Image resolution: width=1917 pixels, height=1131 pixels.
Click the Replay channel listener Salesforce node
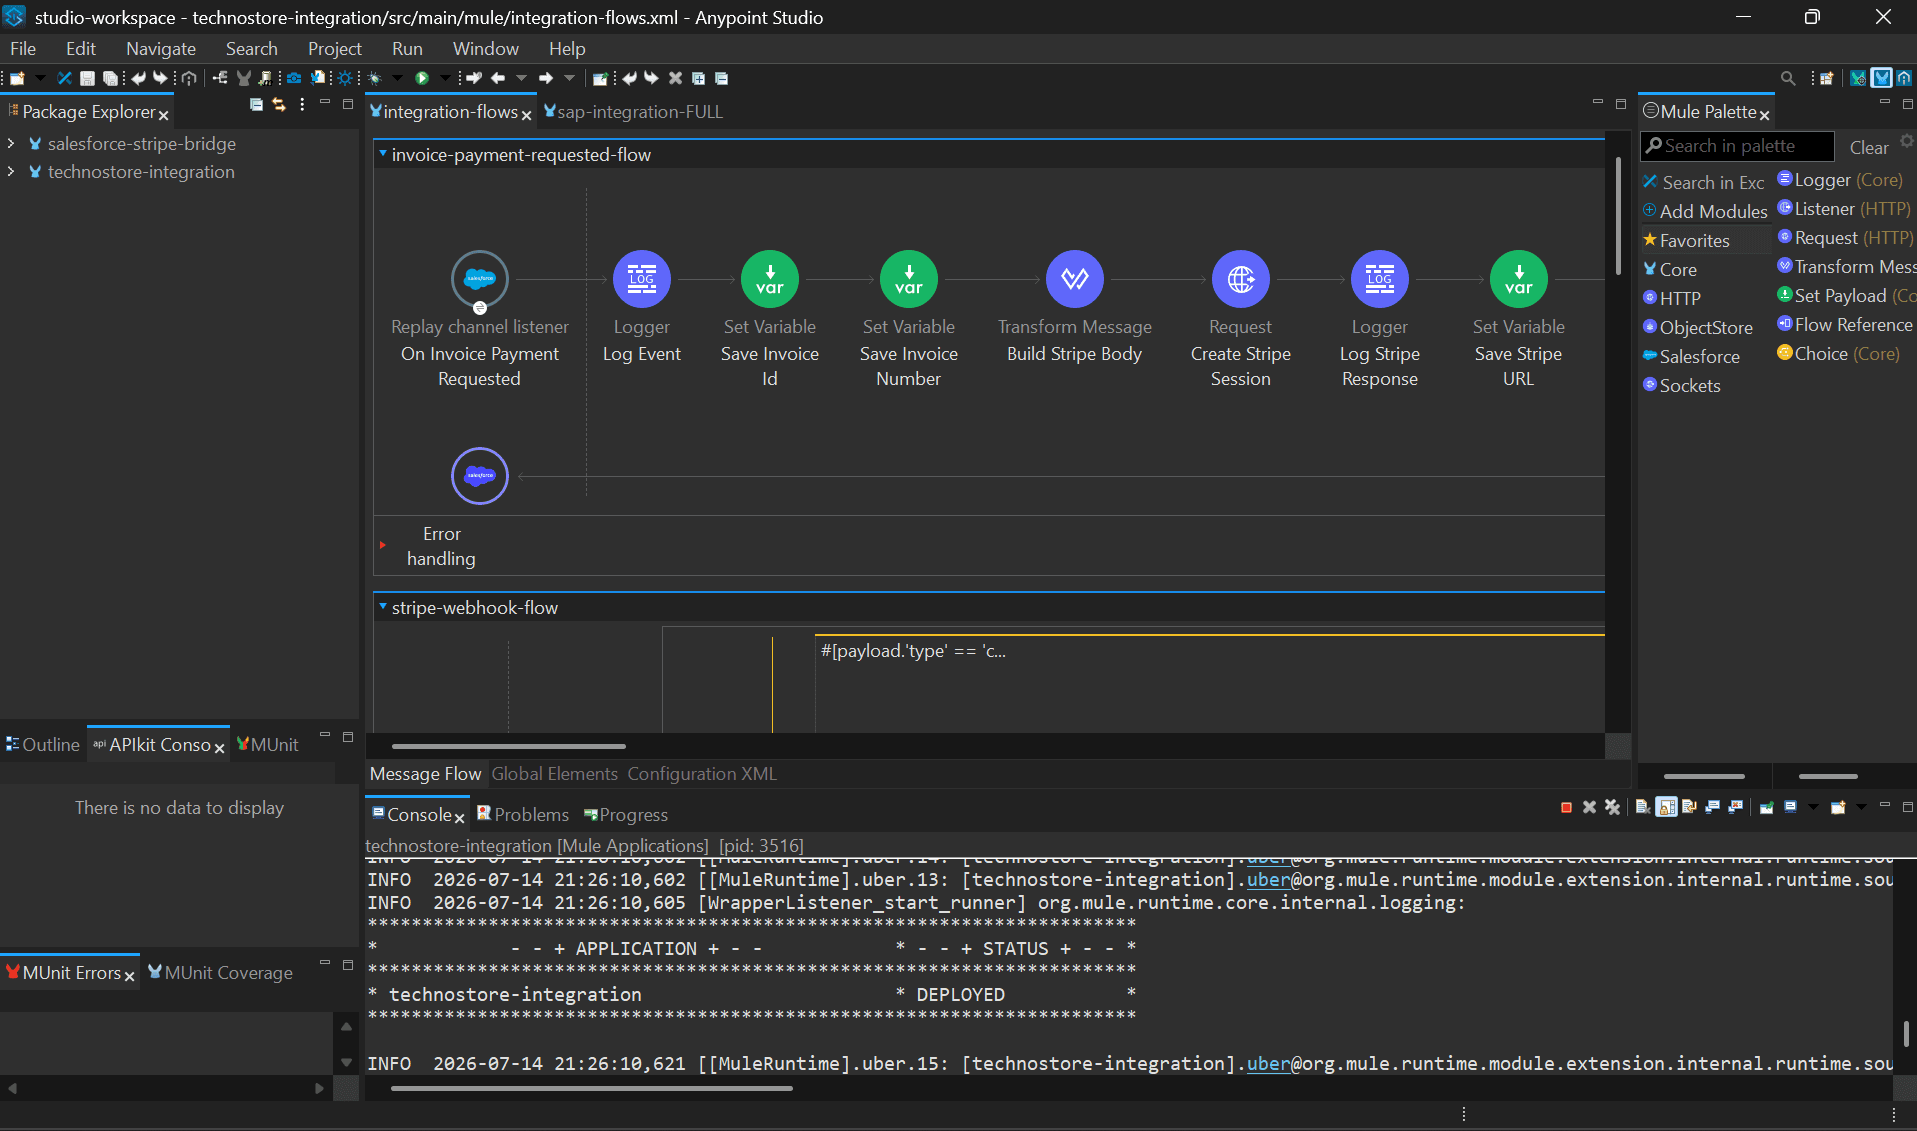click(480, 279)
